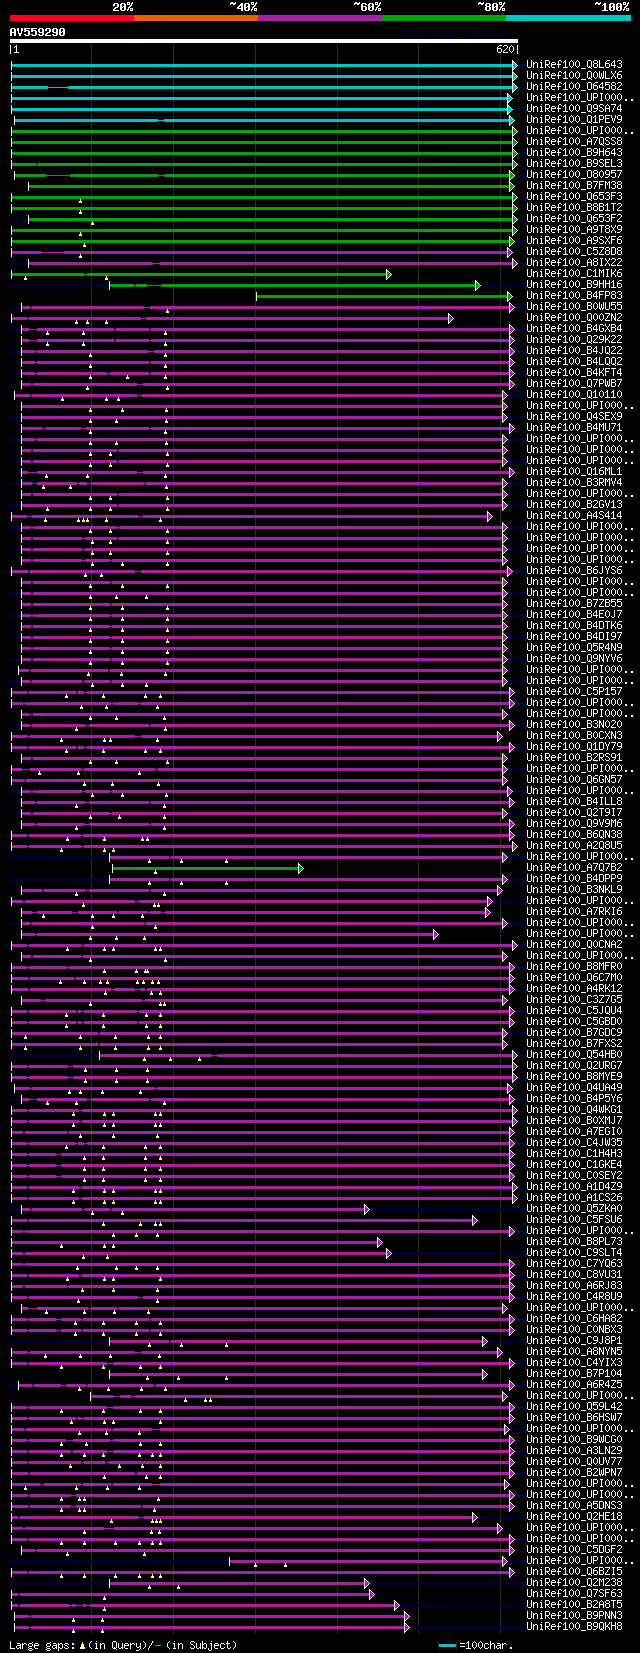The height and width of the screenshot is (1653, 640).
Task: Select the UniRef100_Q5R4N9 label
Action: (x=574, y=647)
